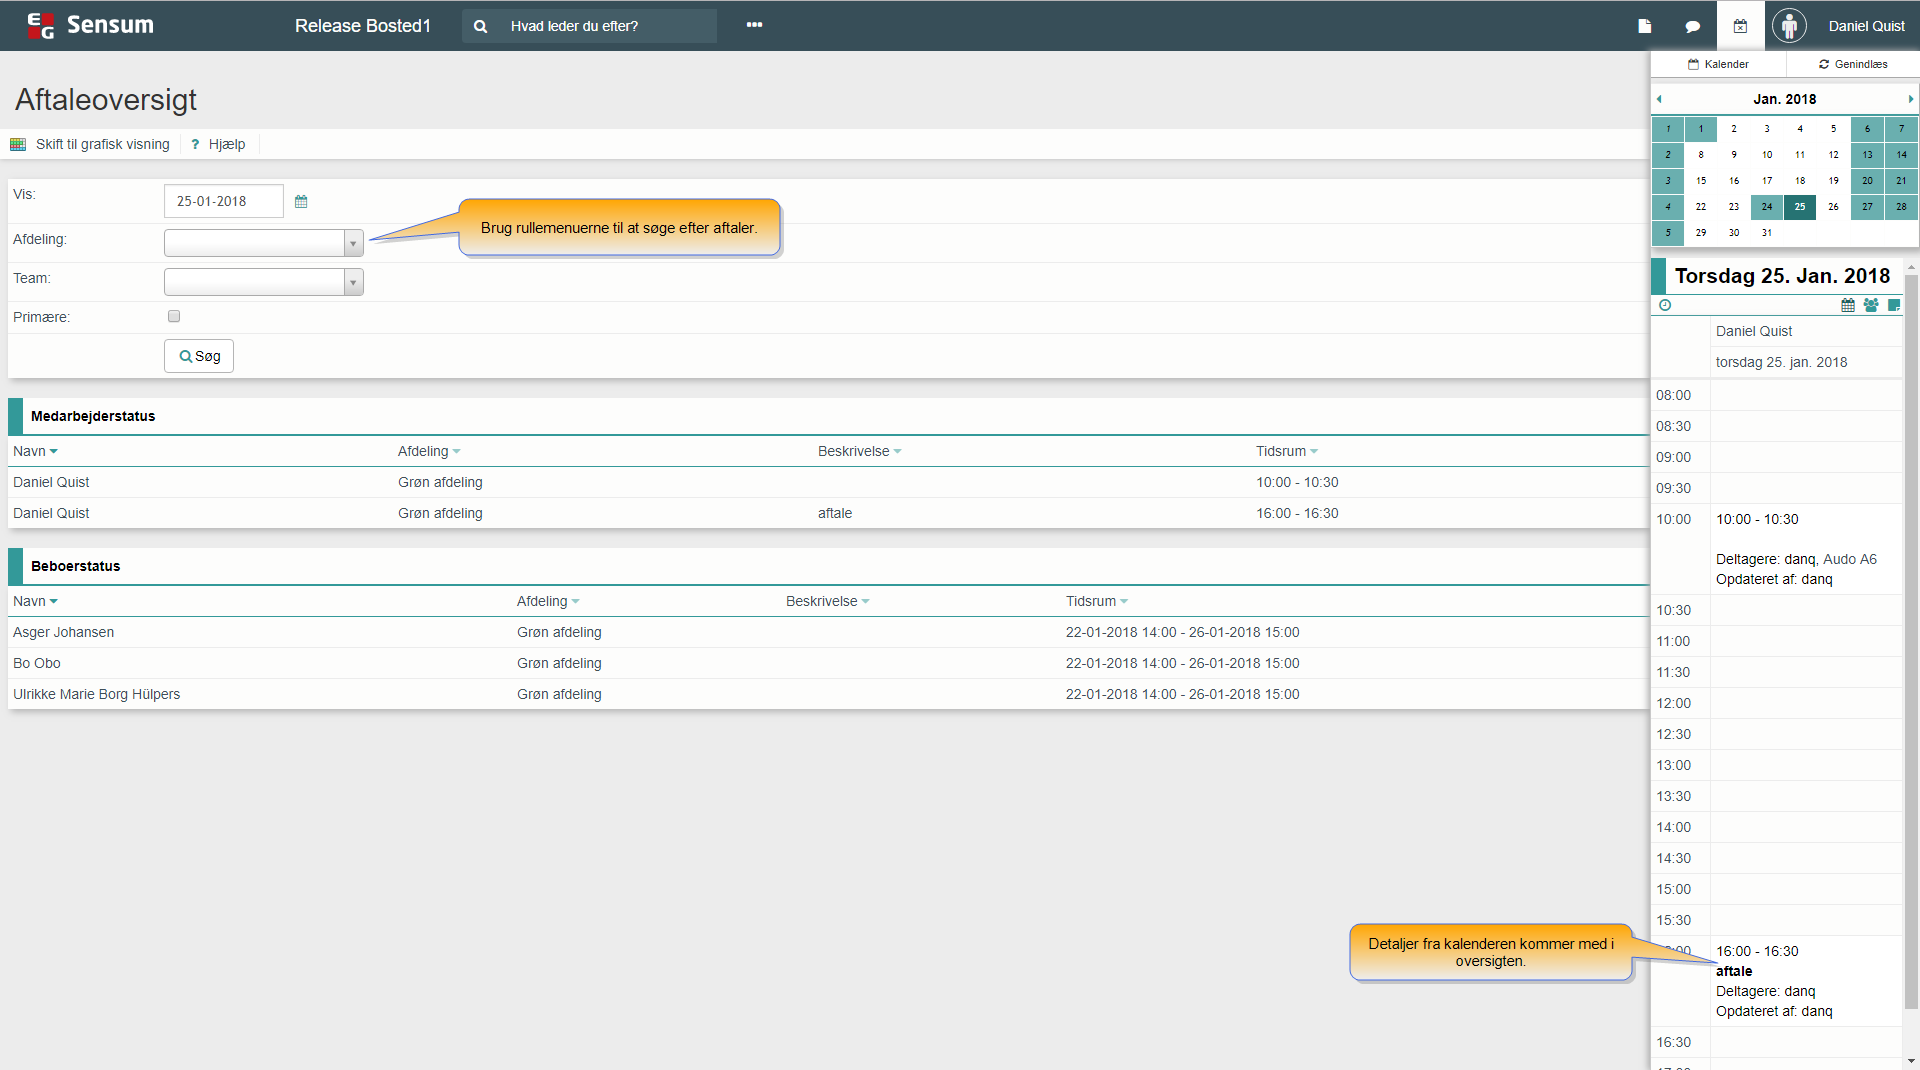Click the clock icon under the day heading
The height and width of the screenshot is (1070, 1920).
tap(1665, 305)
